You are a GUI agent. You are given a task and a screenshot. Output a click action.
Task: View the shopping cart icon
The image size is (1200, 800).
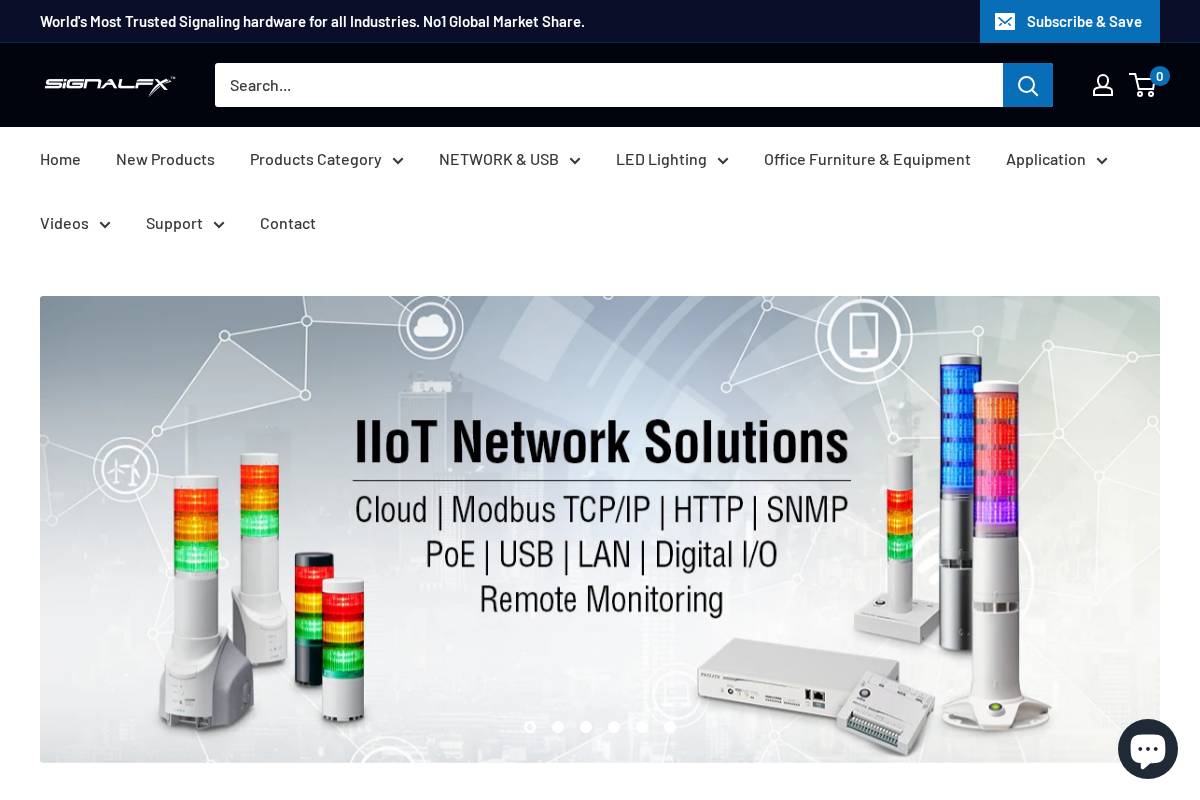pyautogui.click(x=1143, y=85)
